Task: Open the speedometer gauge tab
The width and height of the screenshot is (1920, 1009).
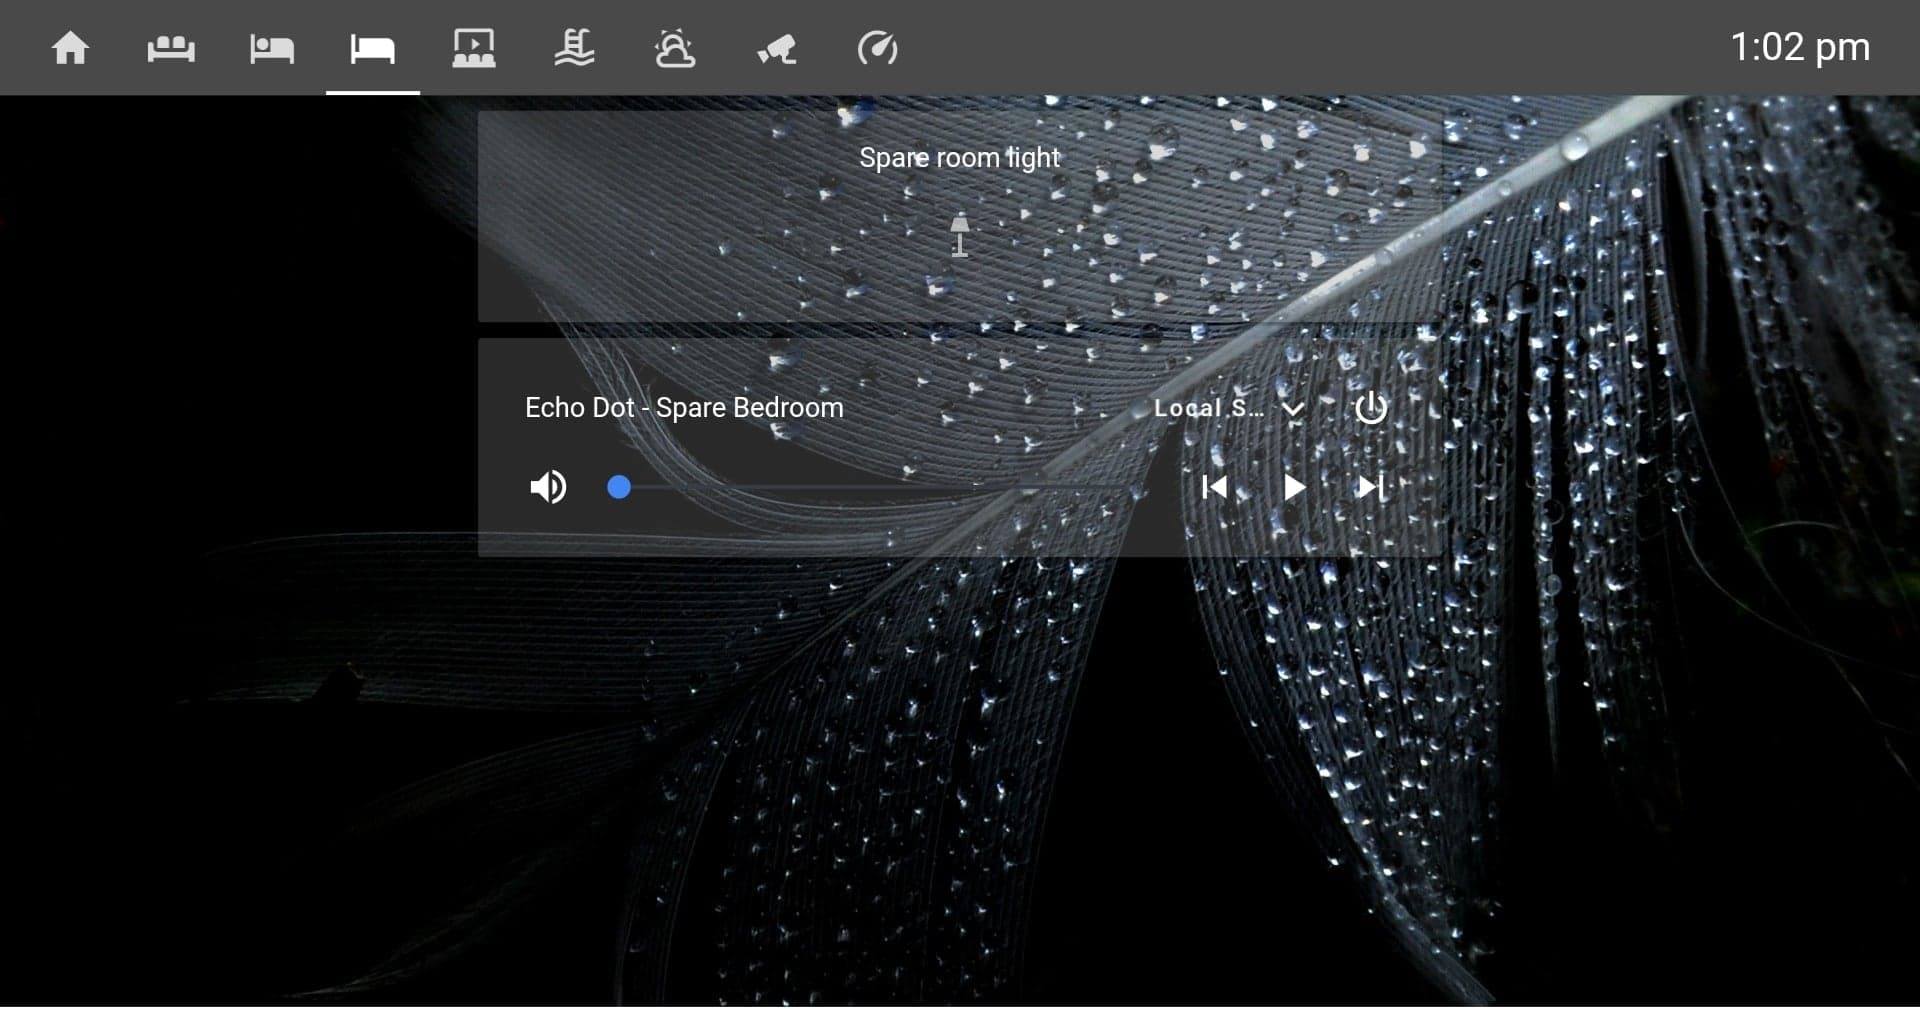Action: click(877, 48)
